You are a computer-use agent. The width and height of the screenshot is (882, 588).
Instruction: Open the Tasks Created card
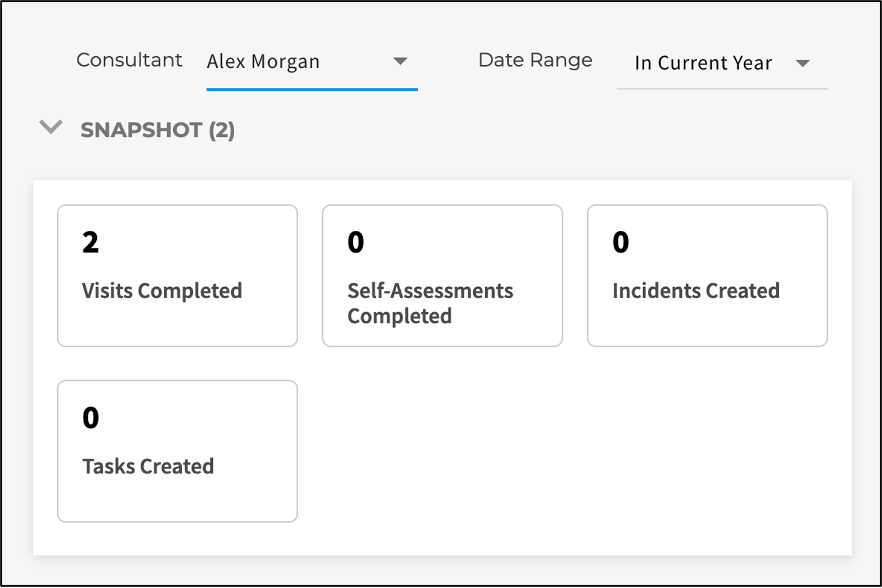click(x=177, y=451)
